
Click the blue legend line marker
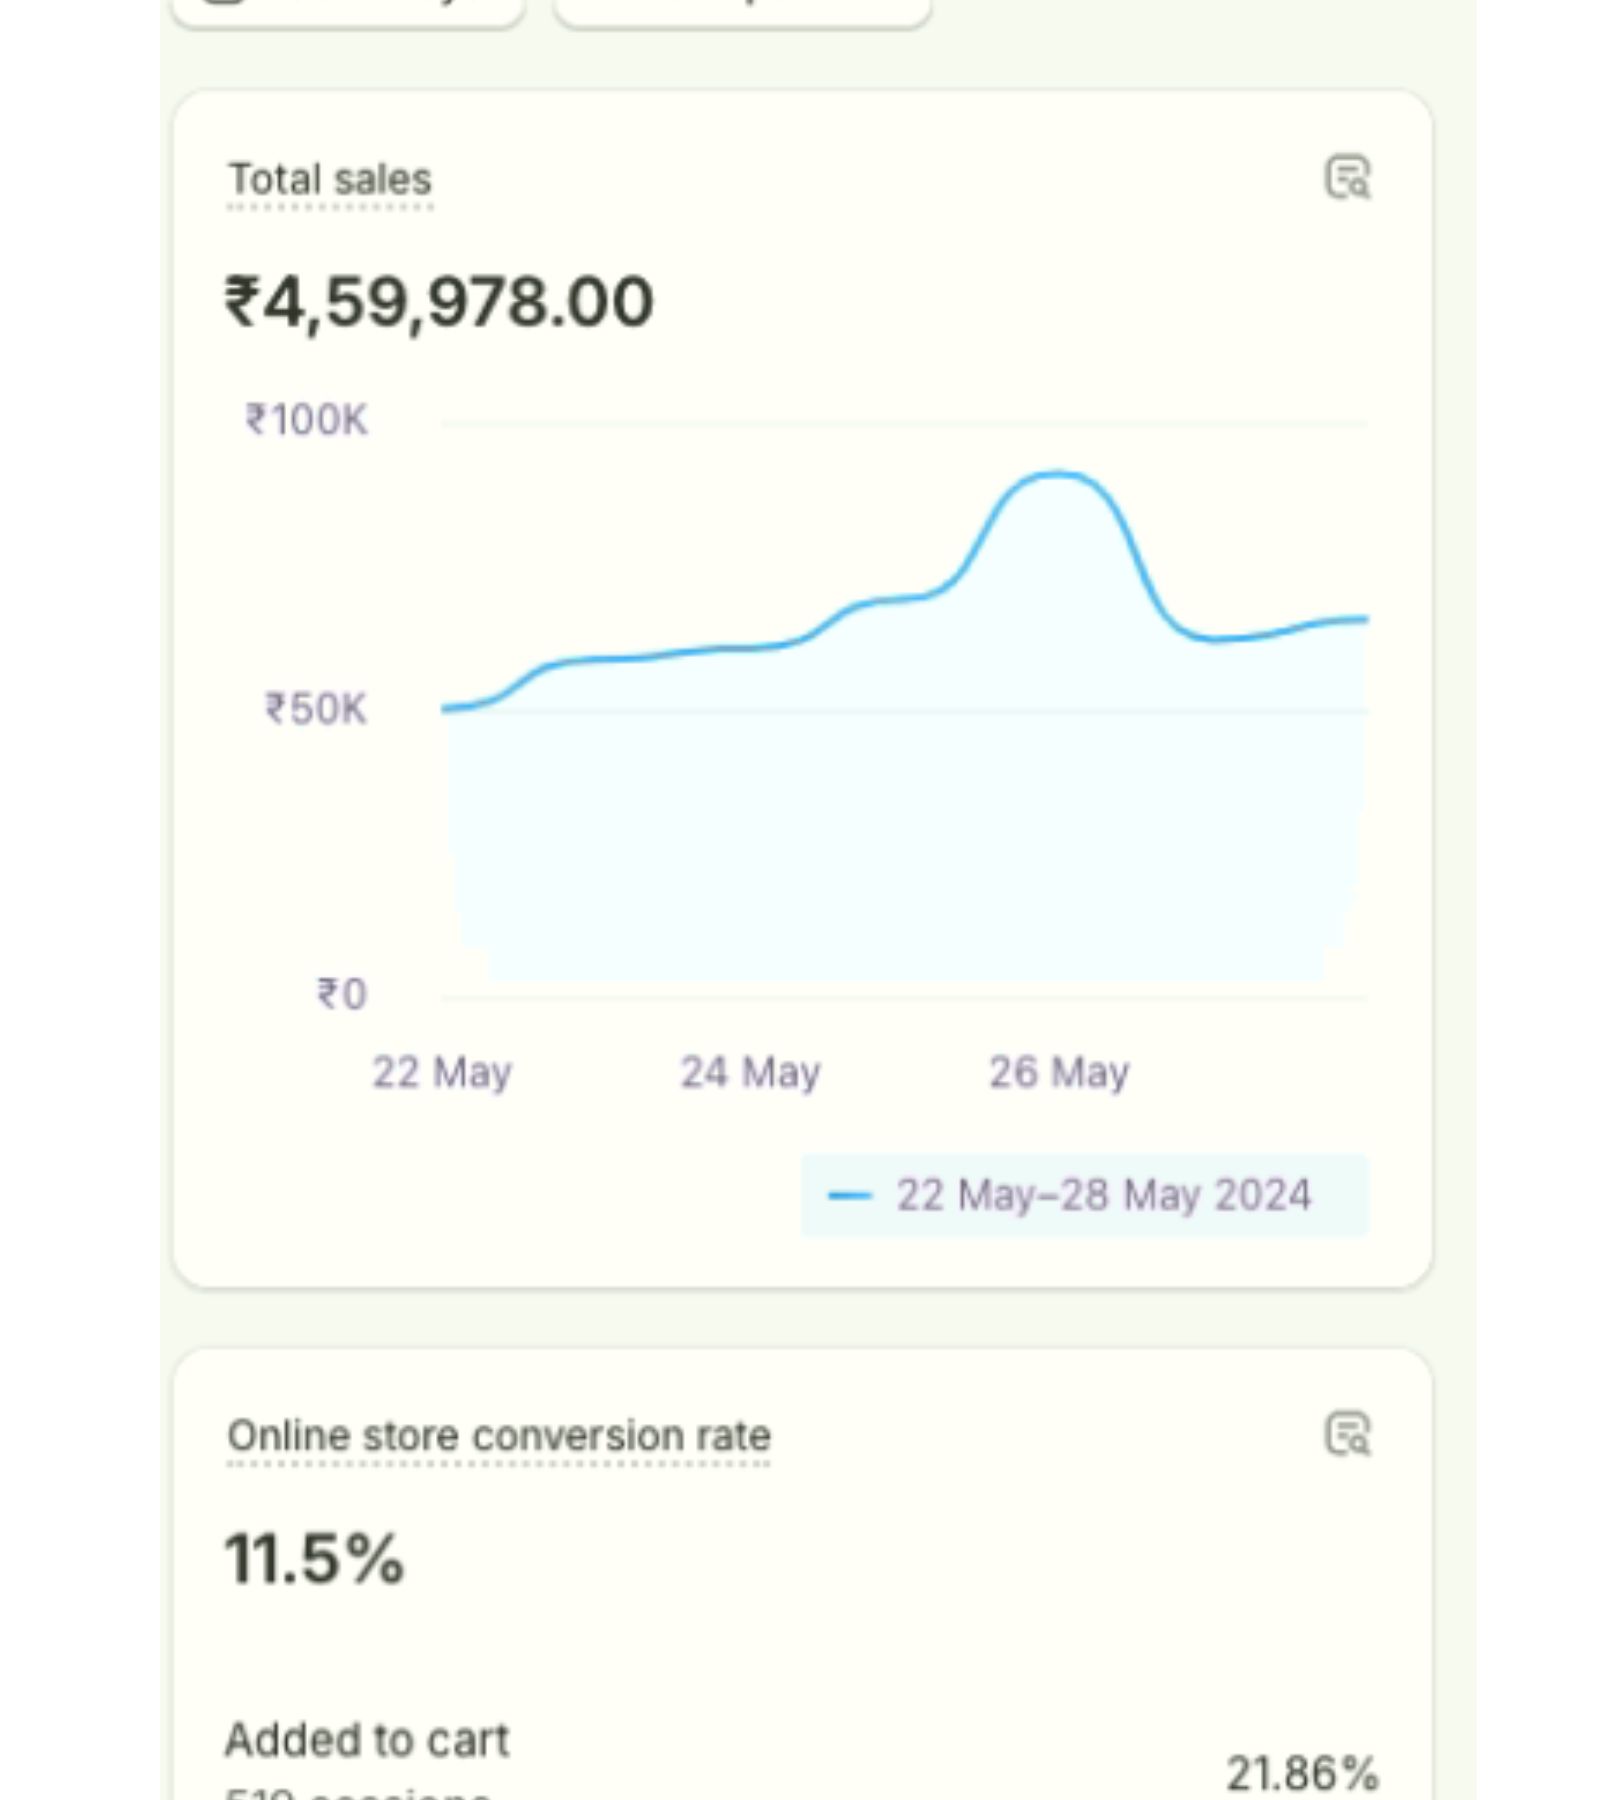tap(850, 1195)
